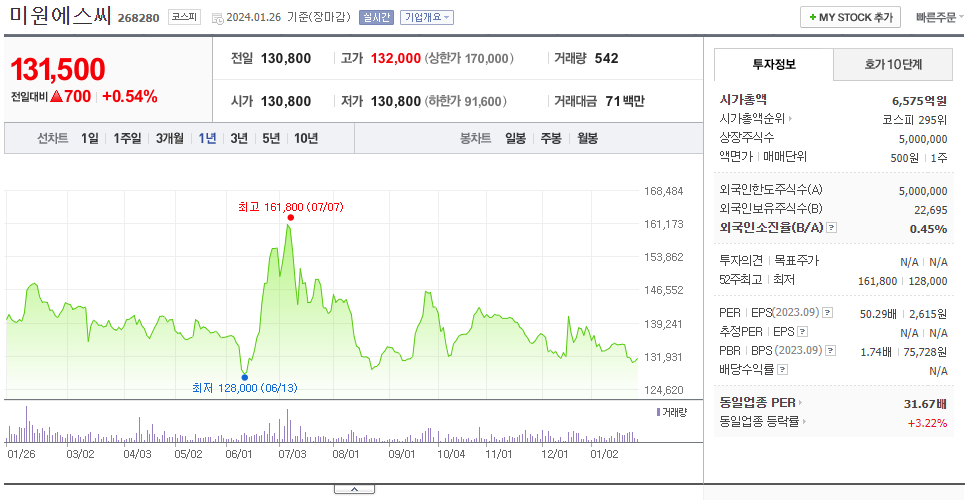The width and height of the screenshot is (968, 500).
Task: Click the MY STOCK 추가 button
Action: coord(851,17)
